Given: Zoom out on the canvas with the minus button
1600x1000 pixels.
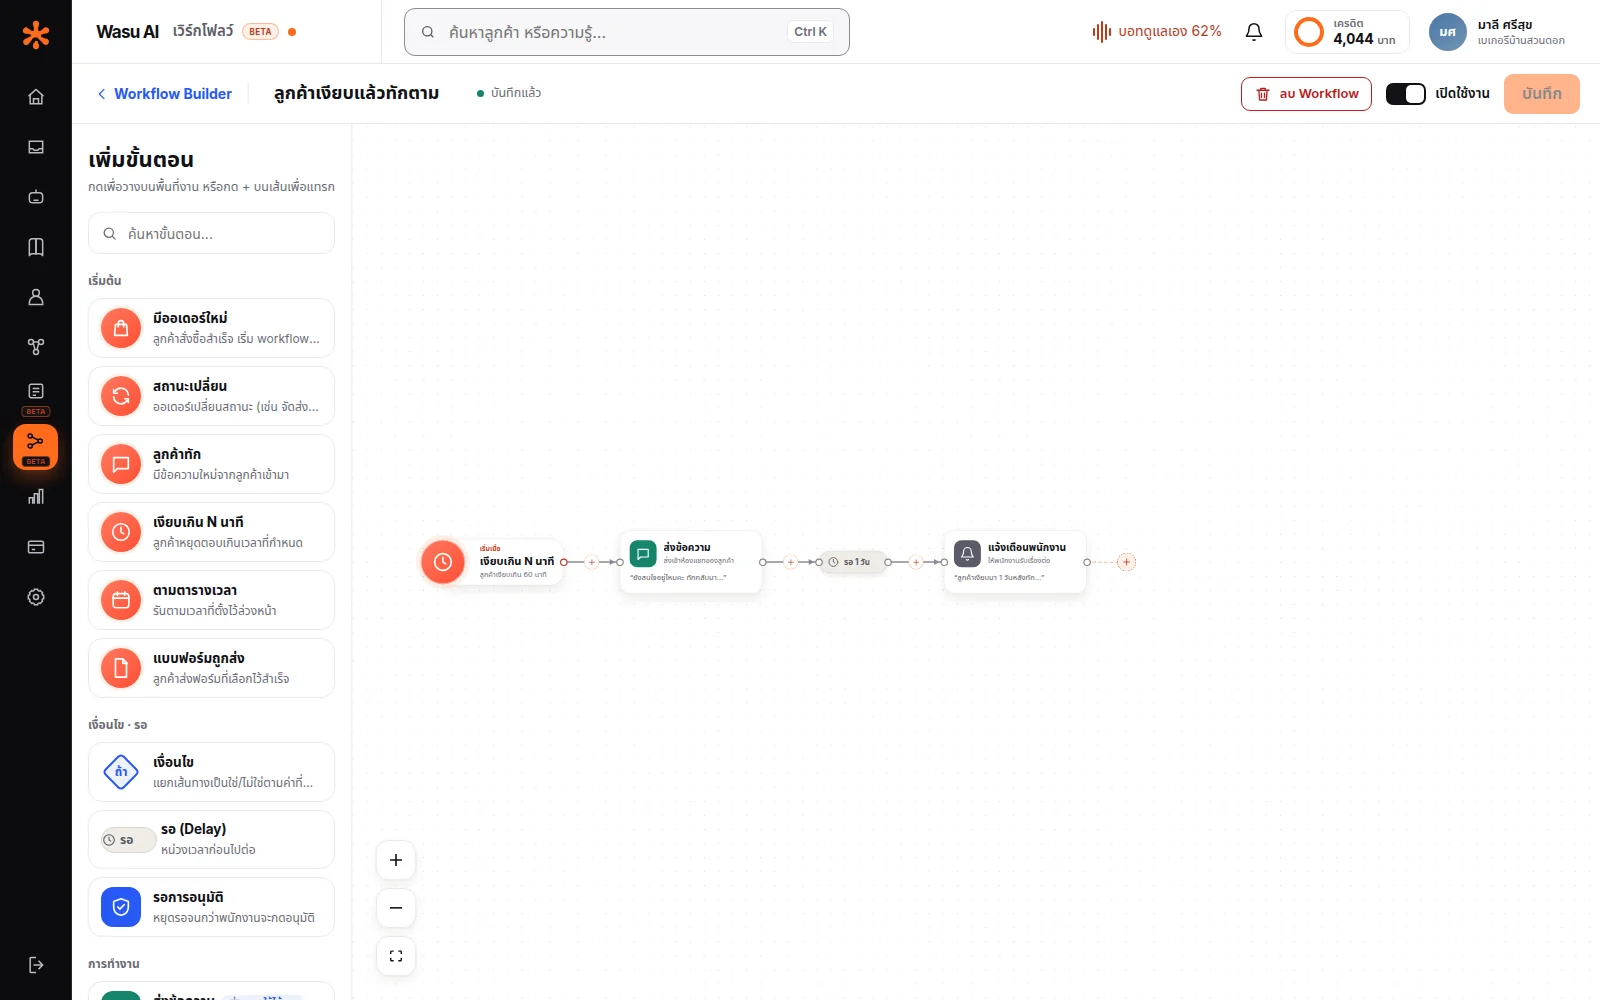Looking at the screenshot, I should point(396,908).
